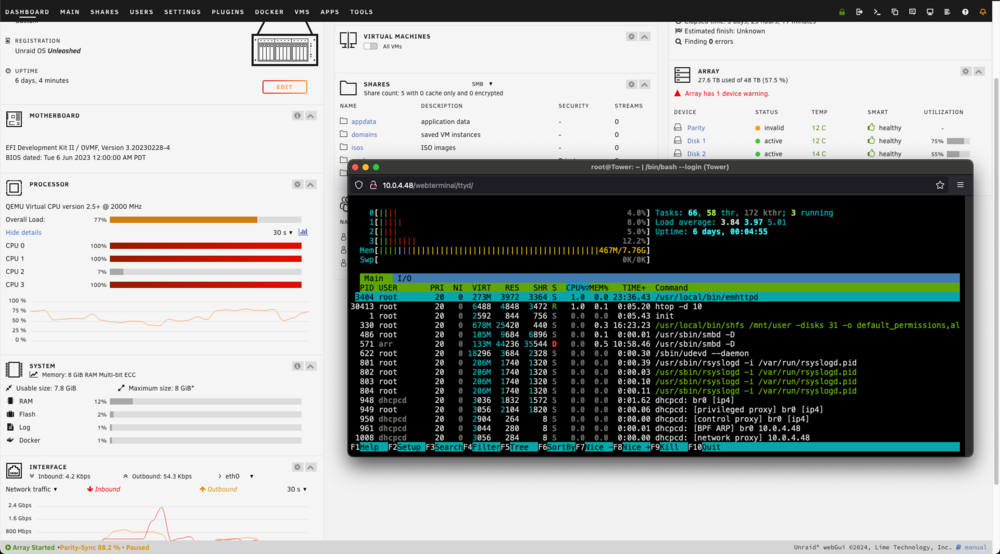Open the Tools menu
This screenshot has width=1000, height=554.
coord(362,12)
